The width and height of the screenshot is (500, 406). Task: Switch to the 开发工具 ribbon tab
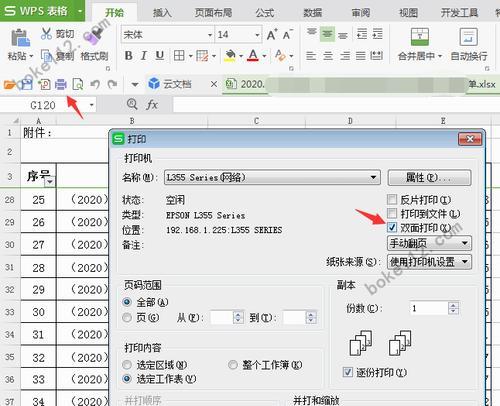click(x=459, y=13)
